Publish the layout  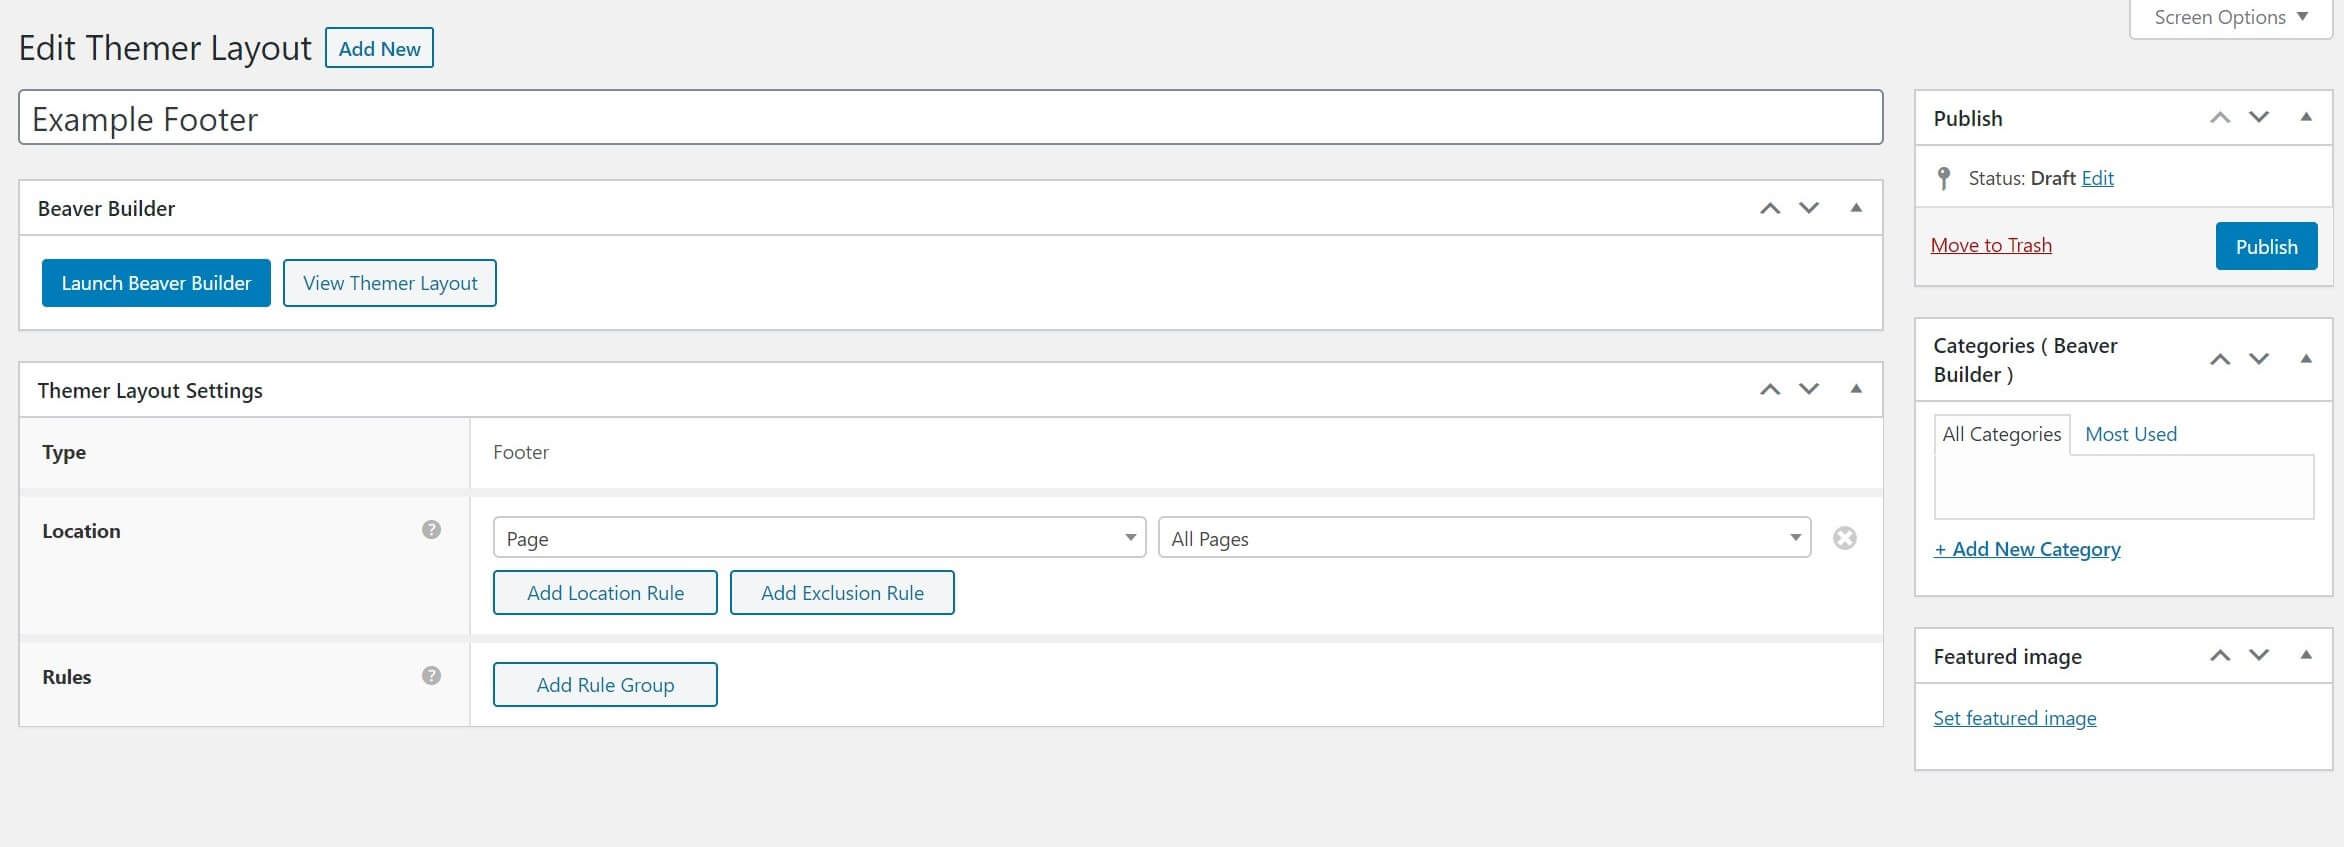(x=2266, y=246)
